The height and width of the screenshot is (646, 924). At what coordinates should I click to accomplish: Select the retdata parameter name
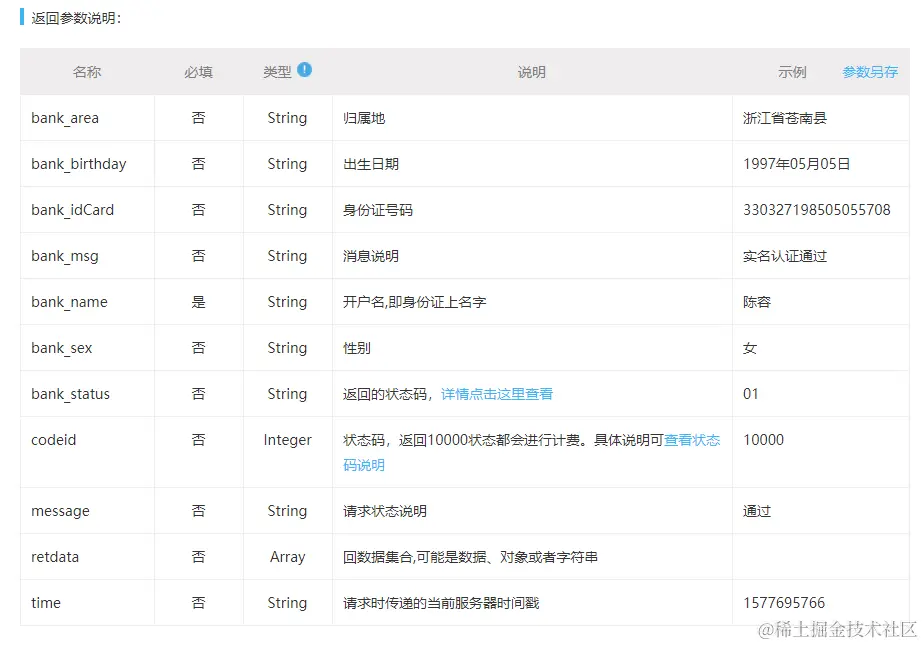[55, 557]
